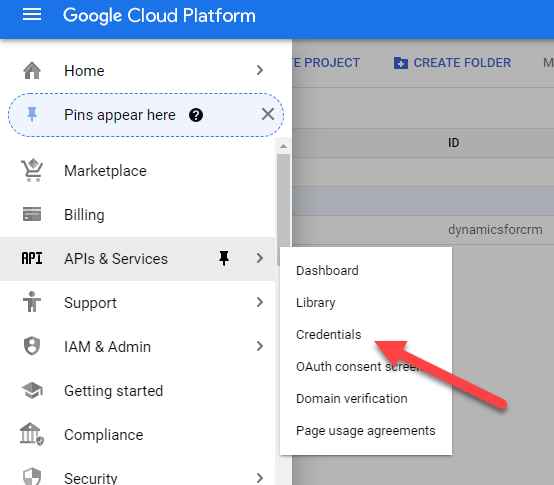Click the partially visible CREATE PROJECT button

(x=326, y=63)
